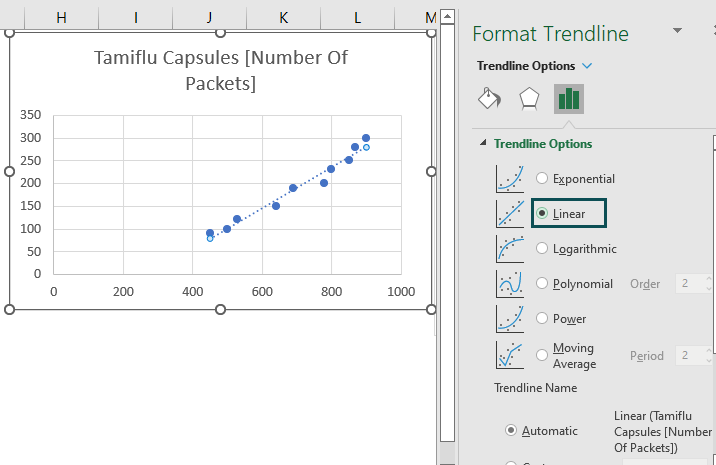Open the Effects pentagon tab
Image resolution: width=716 pixels, height=465 pixels.
[529, 98]
